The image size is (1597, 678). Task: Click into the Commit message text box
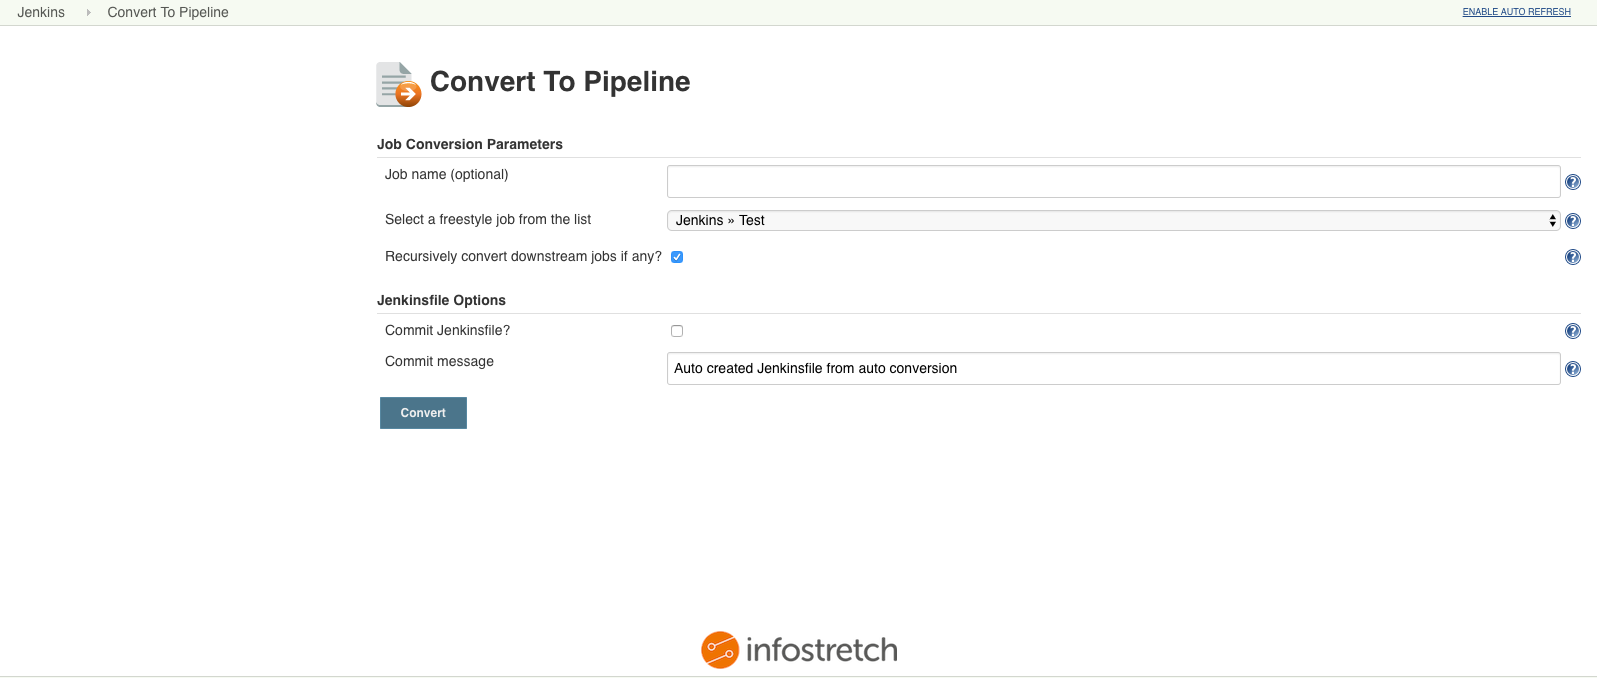click(1113, 369)
